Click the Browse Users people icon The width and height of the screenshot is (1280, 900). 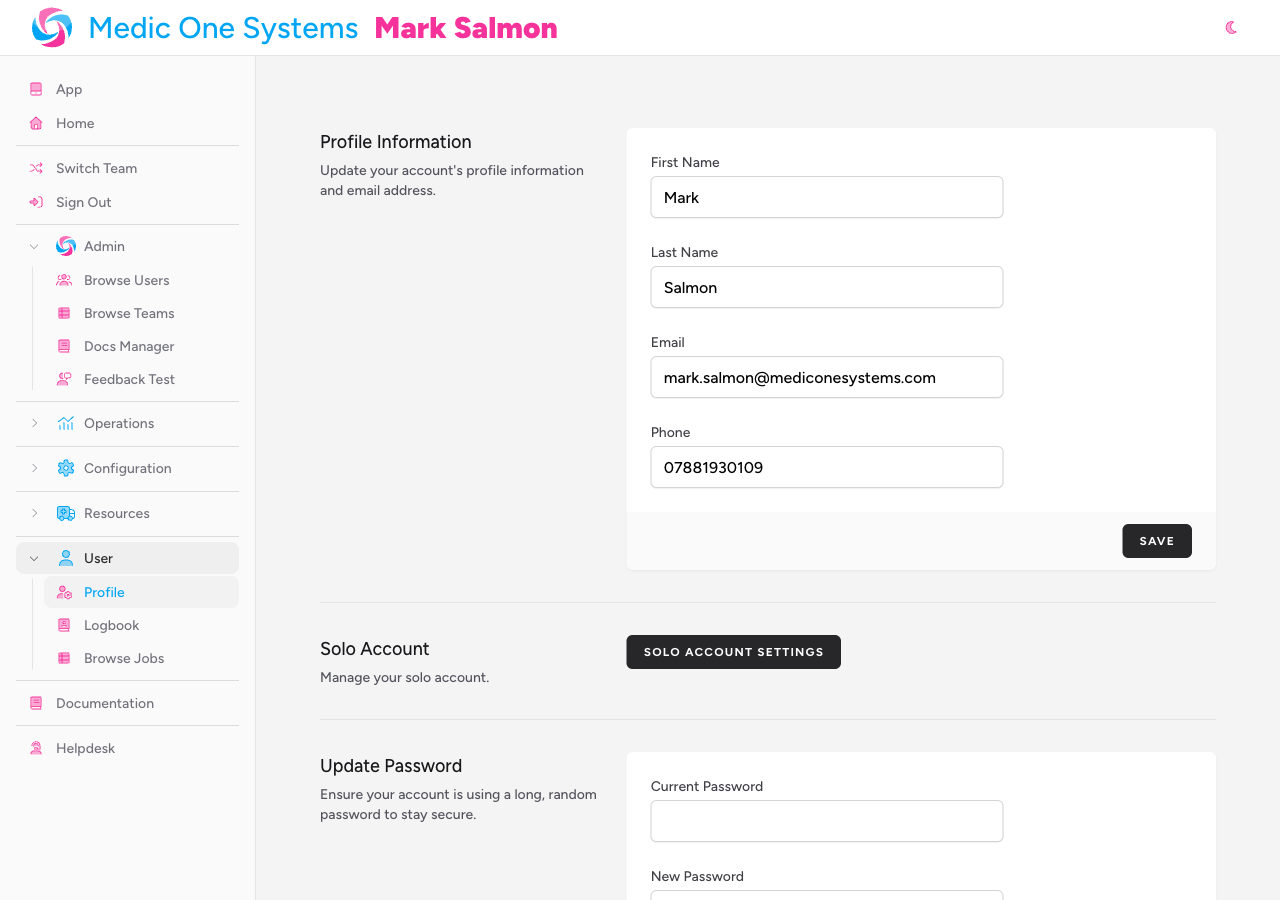pyautogui.click(x=63, y=280)
